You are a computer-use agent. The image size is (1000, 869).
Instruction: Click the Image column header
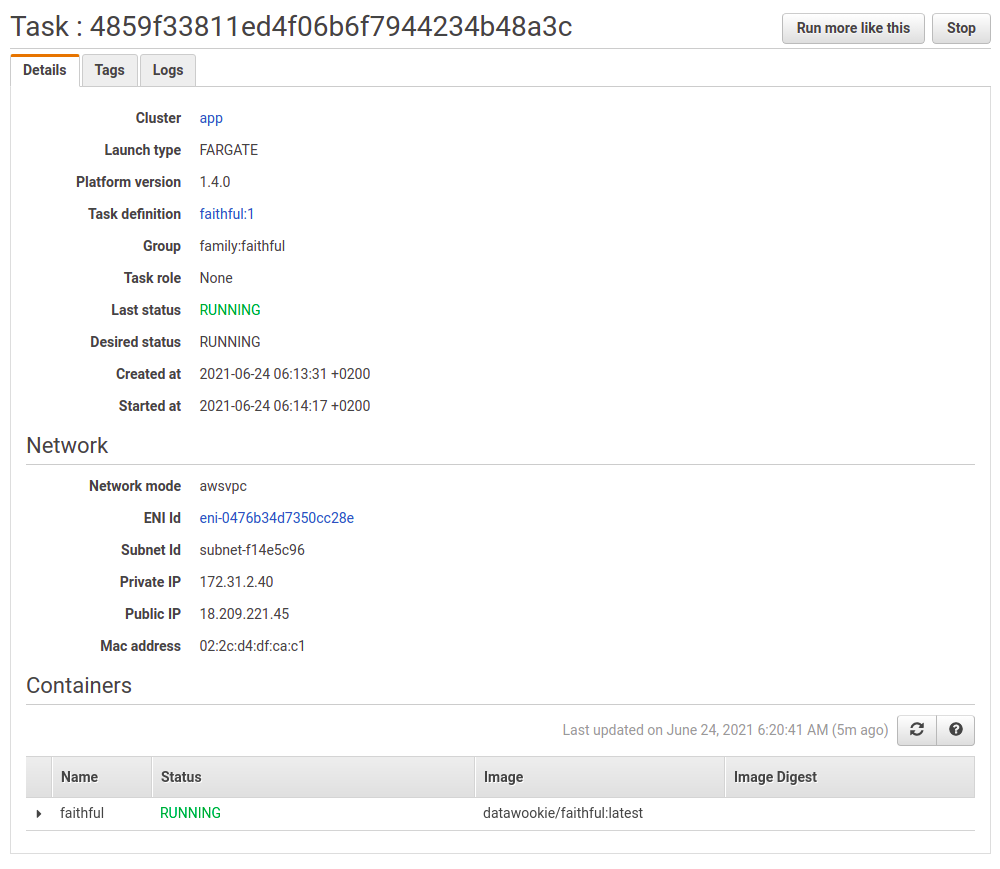(x=503, y=777)
